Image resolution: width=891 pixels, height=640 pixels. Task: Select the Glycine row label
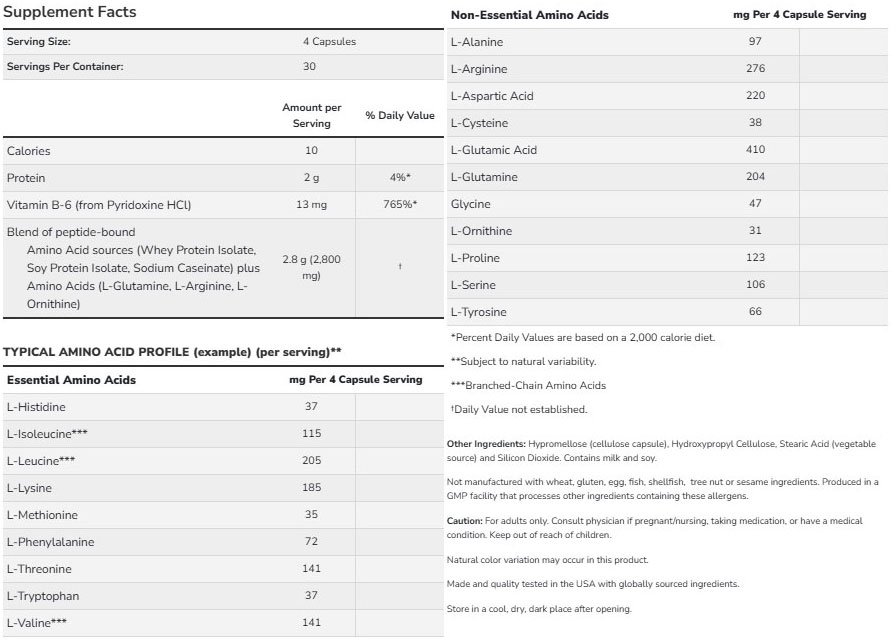tap(471, 204)
